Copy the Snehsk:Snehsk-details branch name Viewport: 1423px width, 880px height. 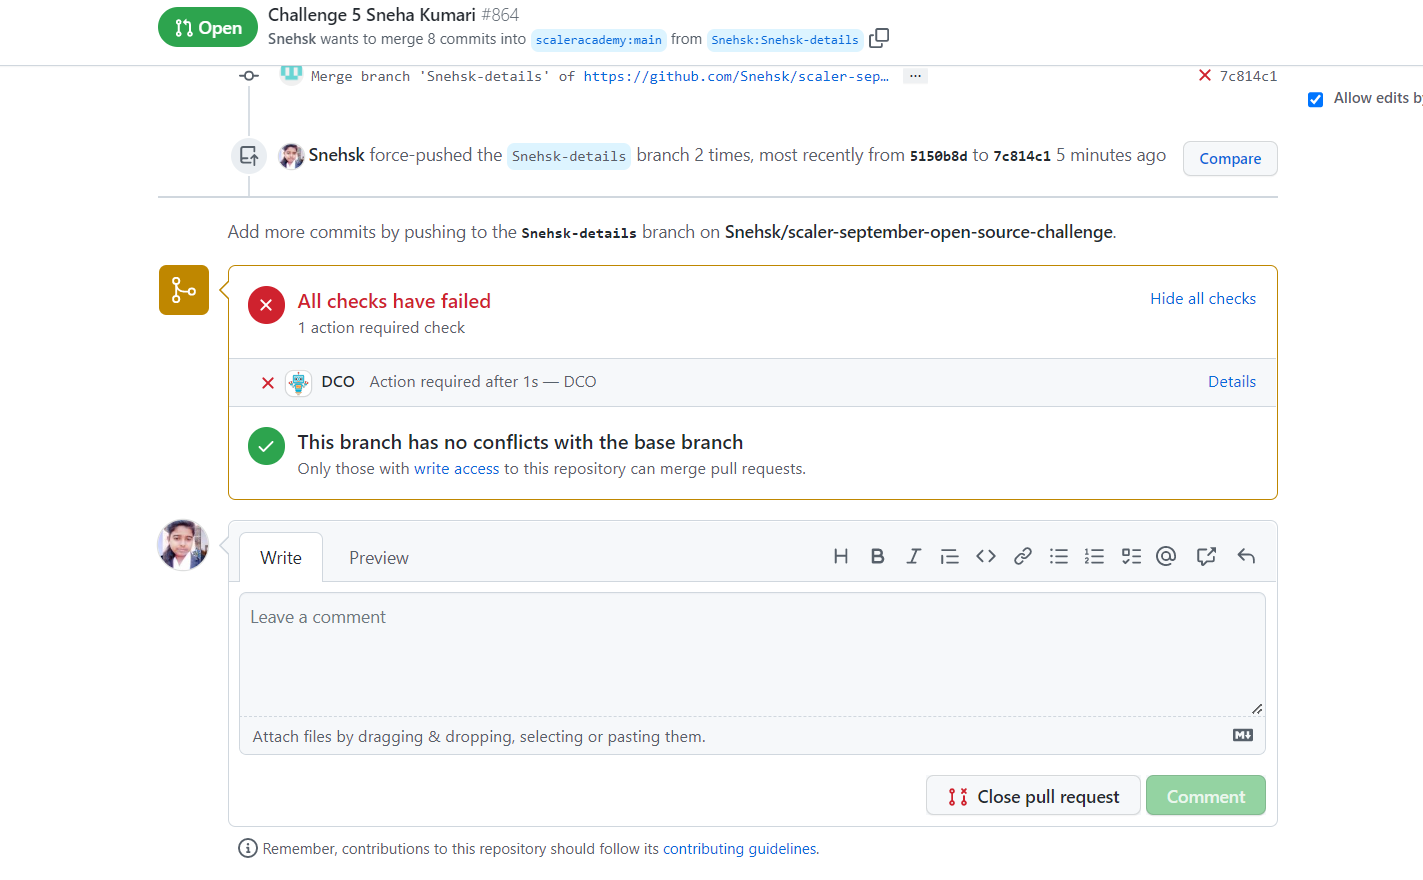[879, 36]
